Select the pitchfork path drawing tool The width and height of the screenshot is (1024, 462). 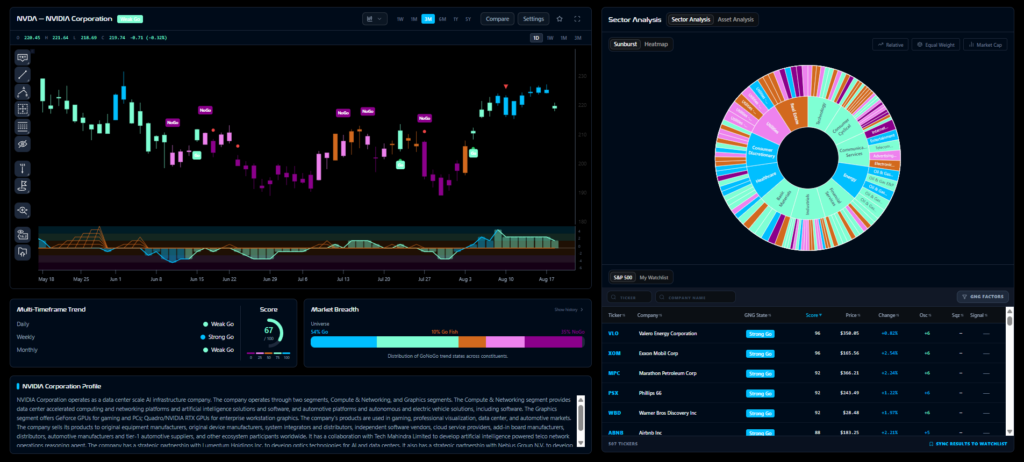tap(23, 91)
